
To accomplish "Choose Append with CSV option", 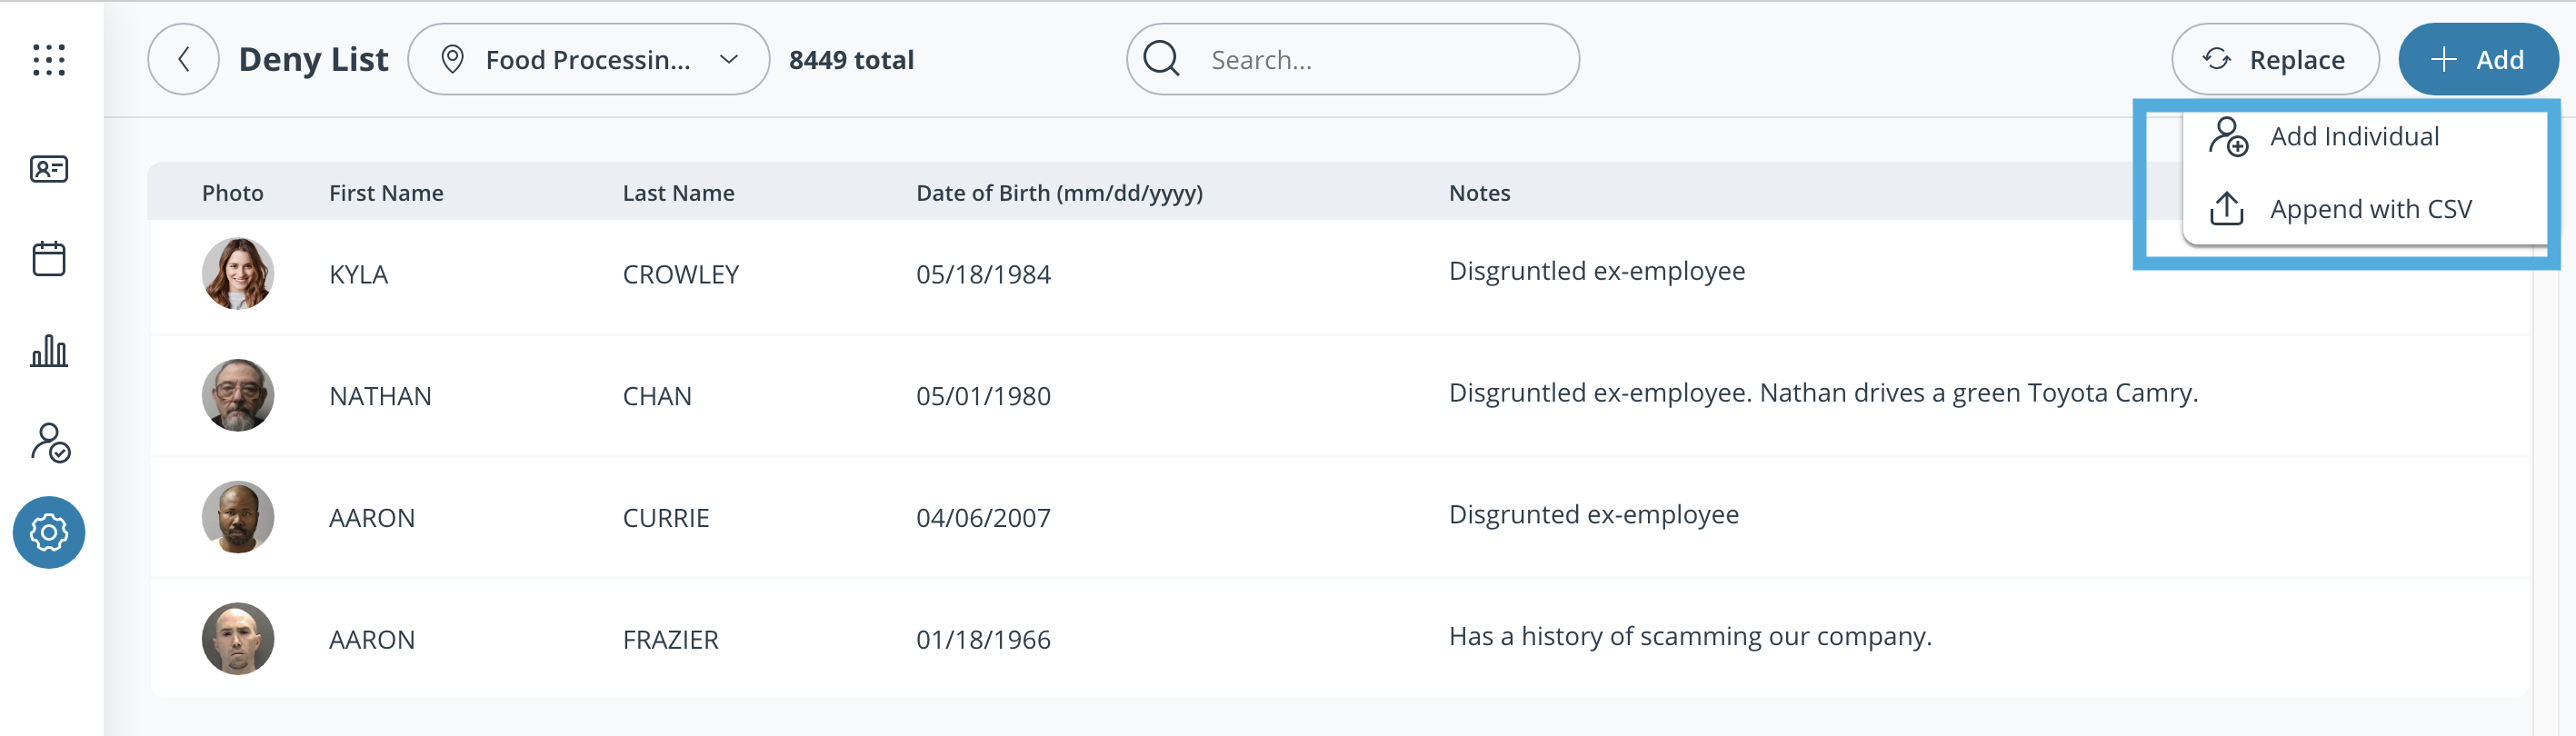I will click(2369, 209).
